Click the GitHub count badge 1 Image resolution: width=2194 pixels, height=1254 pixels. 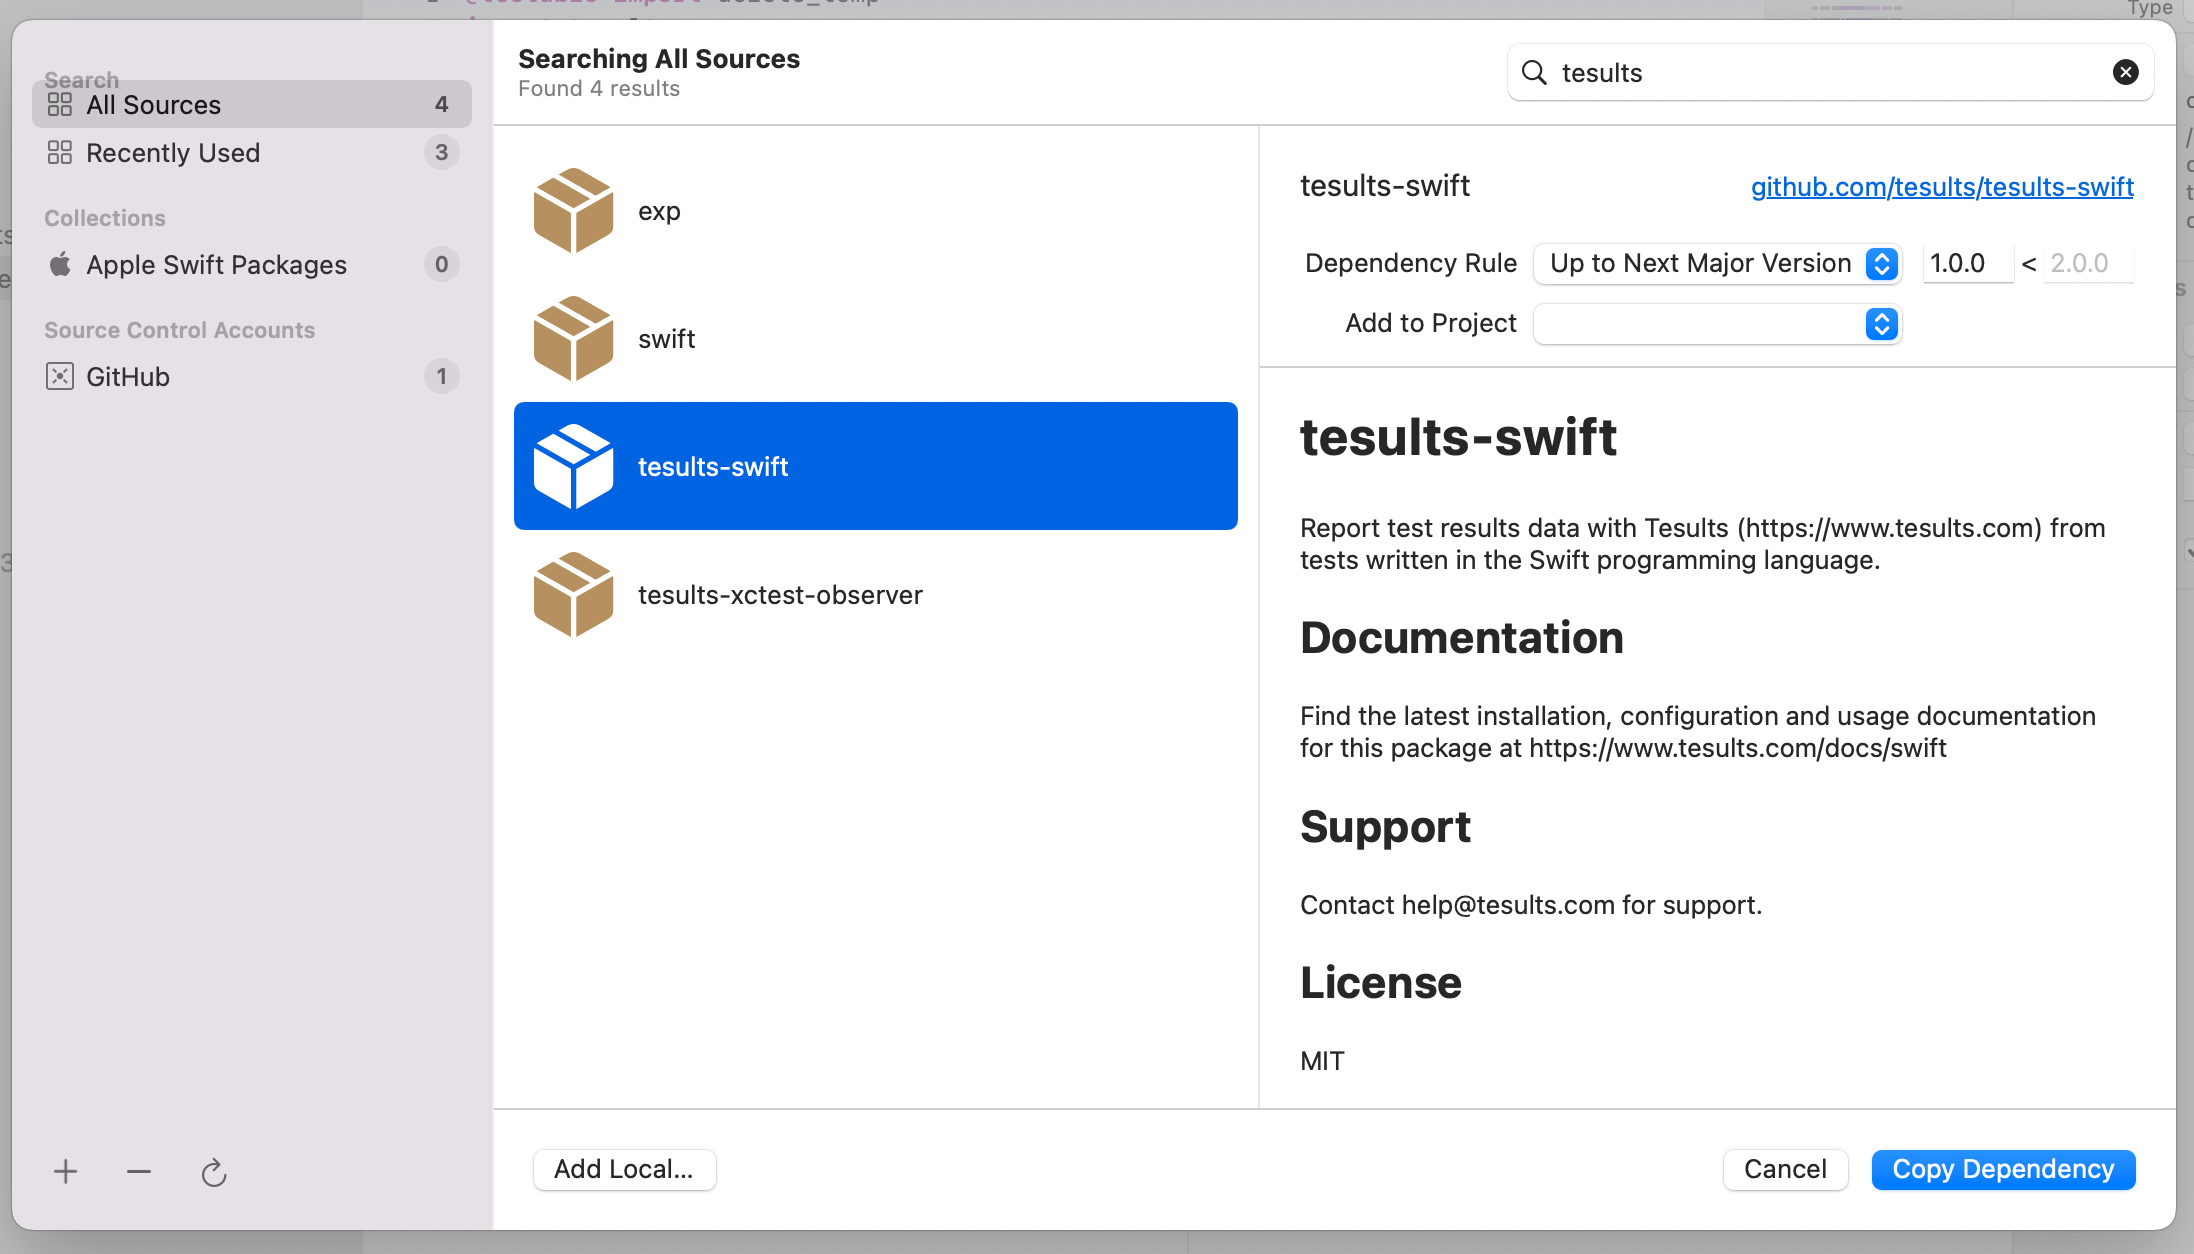coord(441,376)
